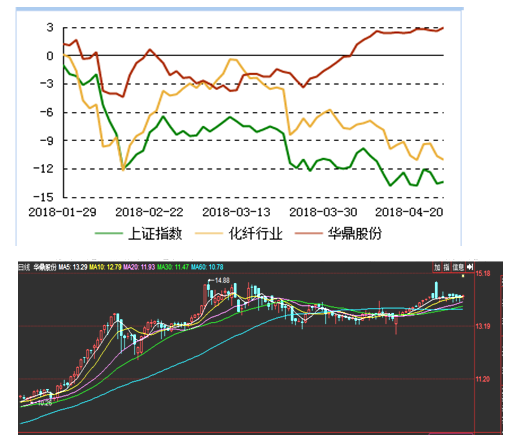The image size is (510, 441).
Task: Click the -9 y-axis label
Action: click(x=47, y=141)
